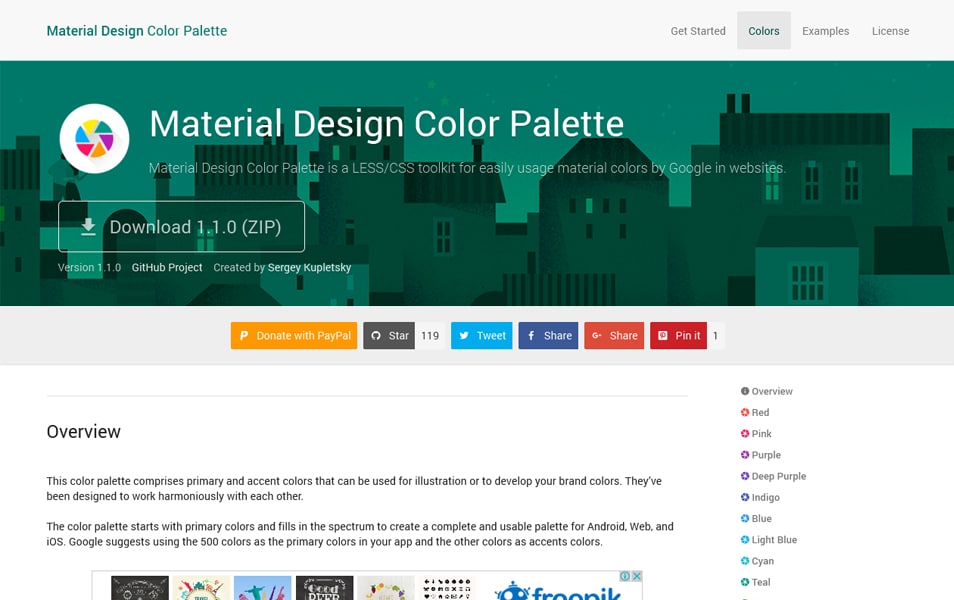Click the Twitter bird icon on the Tweet button
Image resolution: width=954 pixels, height=600 pixels.
pyautogui.click(x=464, y=335)
